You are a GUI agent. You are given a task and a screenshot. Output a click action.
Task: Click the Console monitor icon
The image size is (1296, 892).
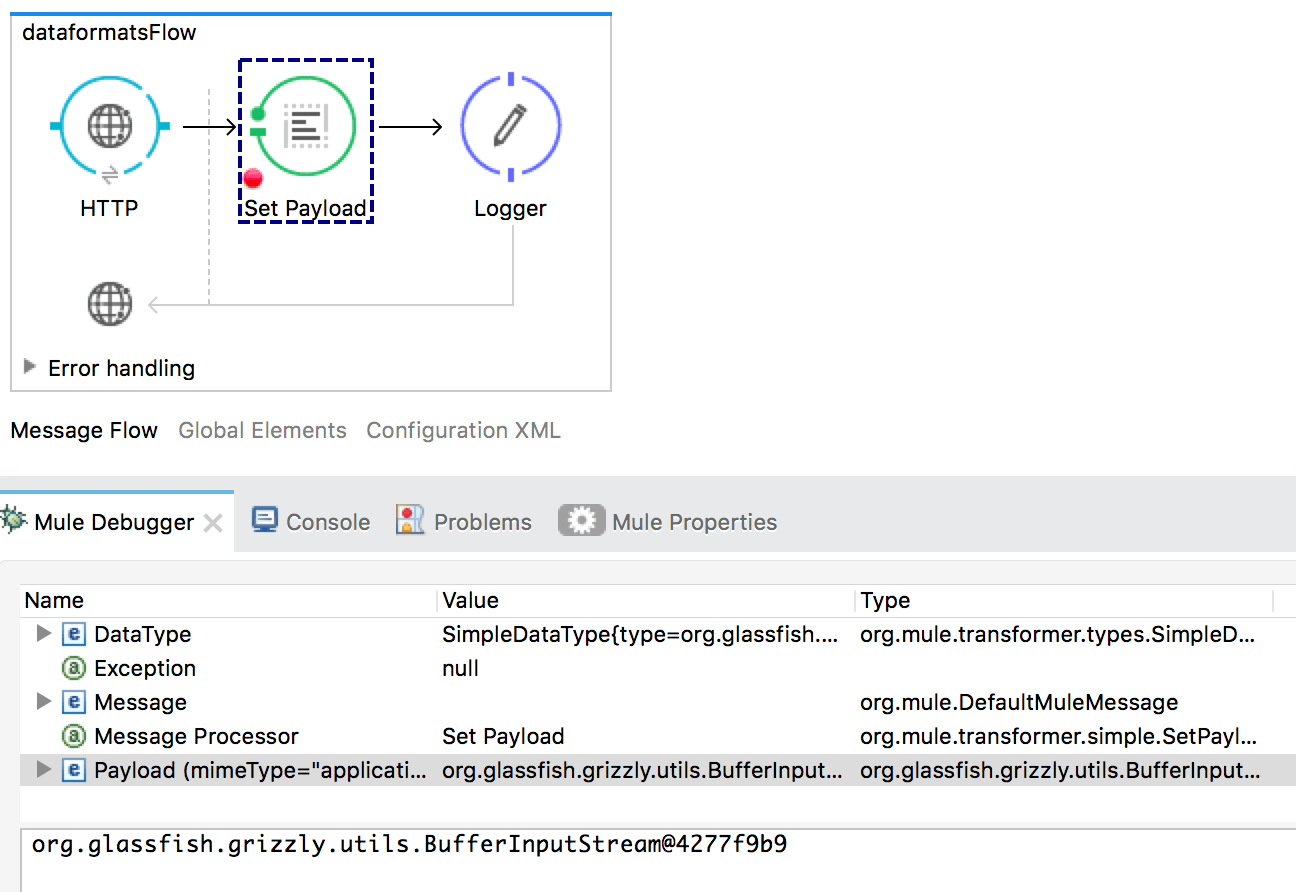tap(264, 521)
